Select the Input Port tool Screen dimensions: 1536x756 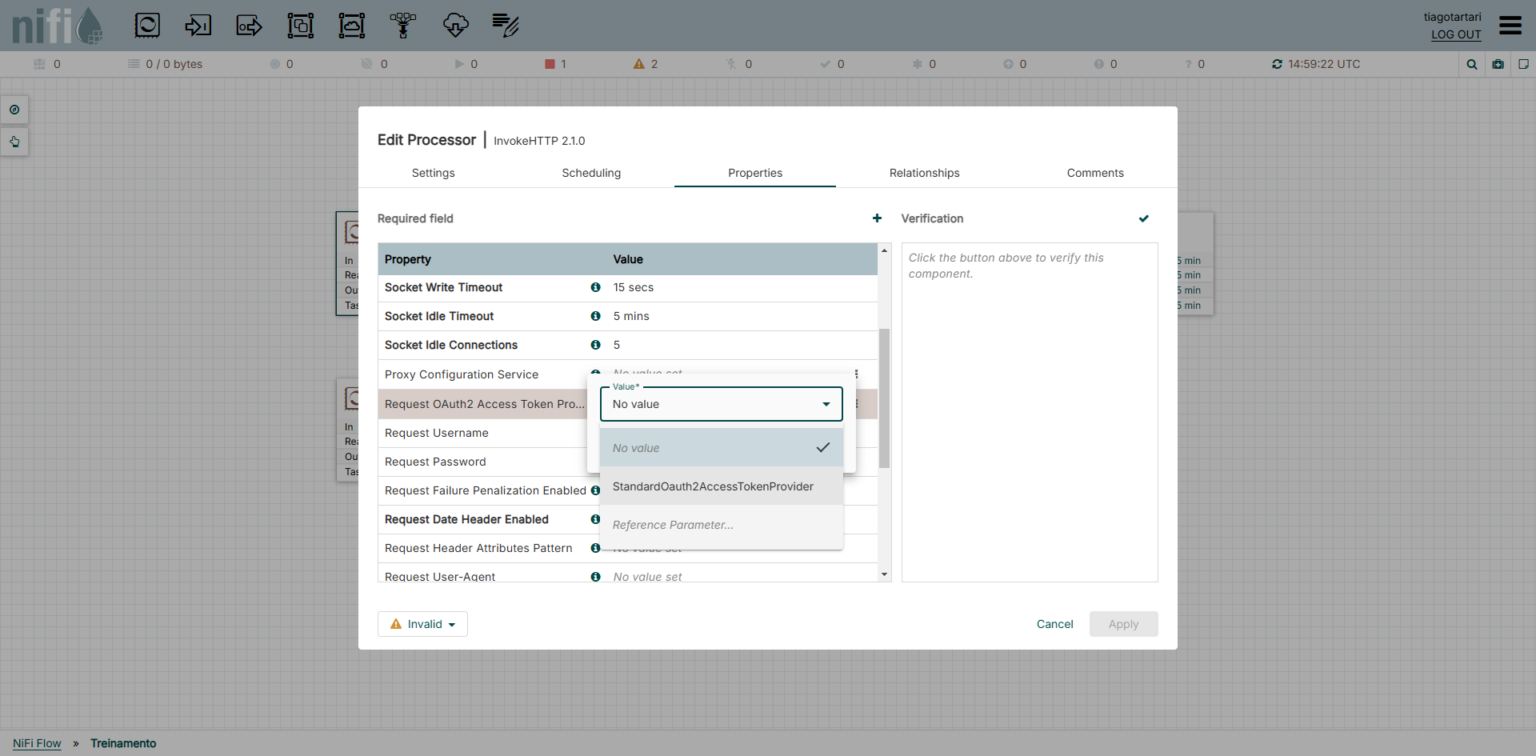tap(197, 25)
